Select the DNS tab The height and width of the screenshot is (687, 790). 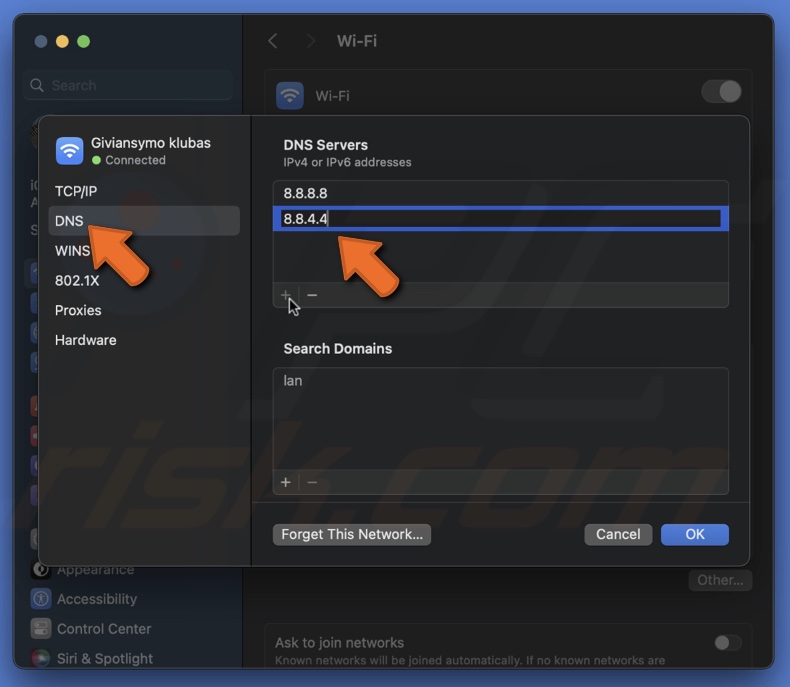pyautogui.click(x=144, y=221)
